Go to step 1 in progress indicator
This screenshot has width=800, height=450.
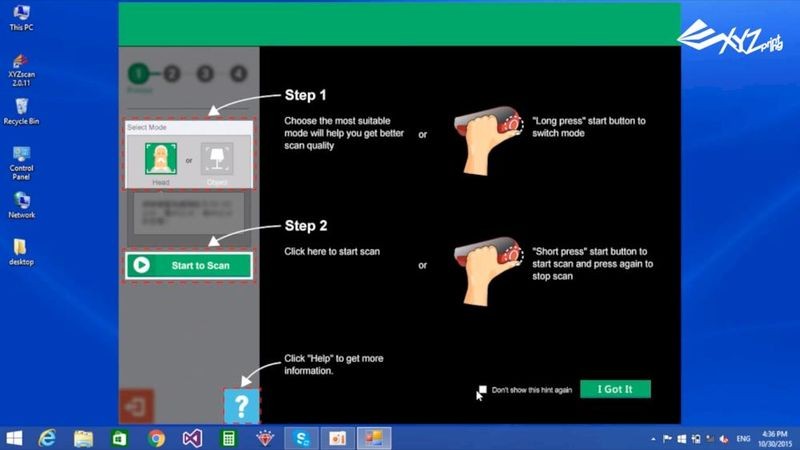(x=139, y=73)
